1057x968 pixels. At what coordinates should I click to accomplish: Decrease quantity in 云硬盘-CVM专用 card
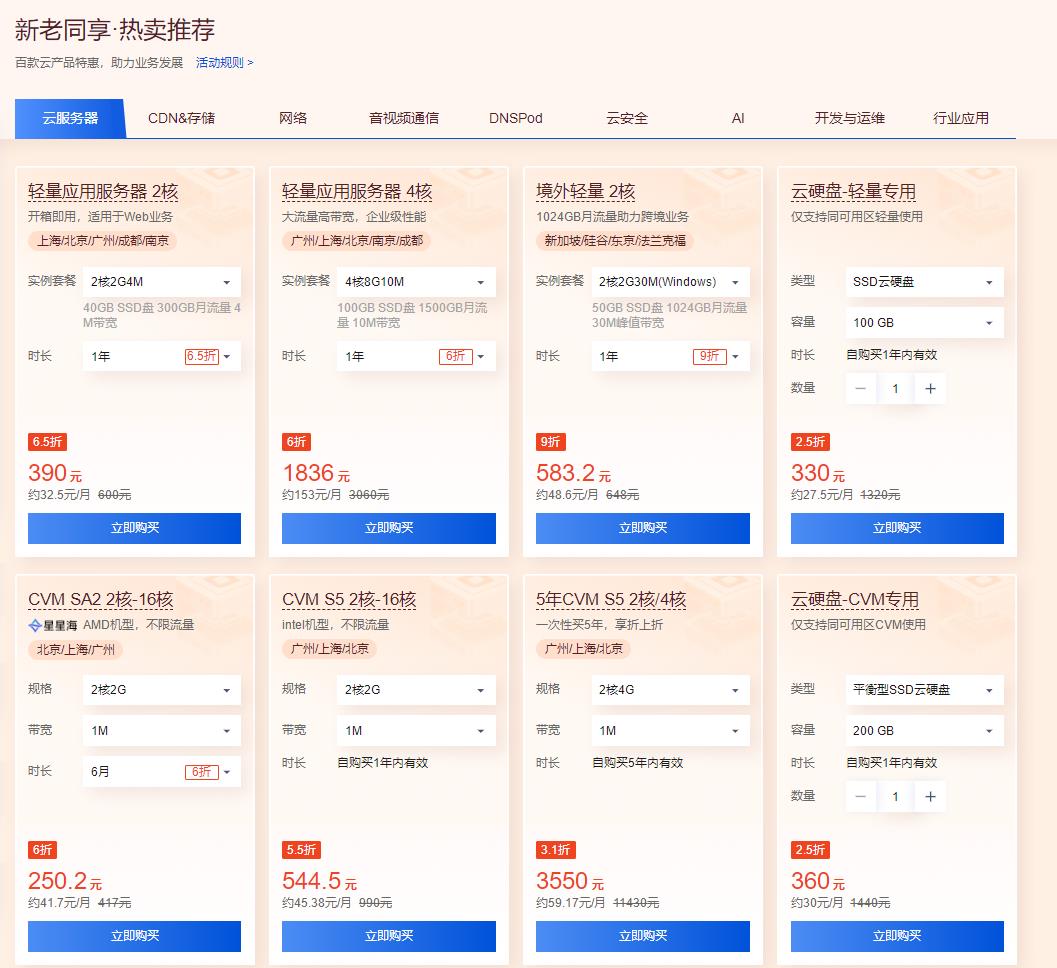860,796
